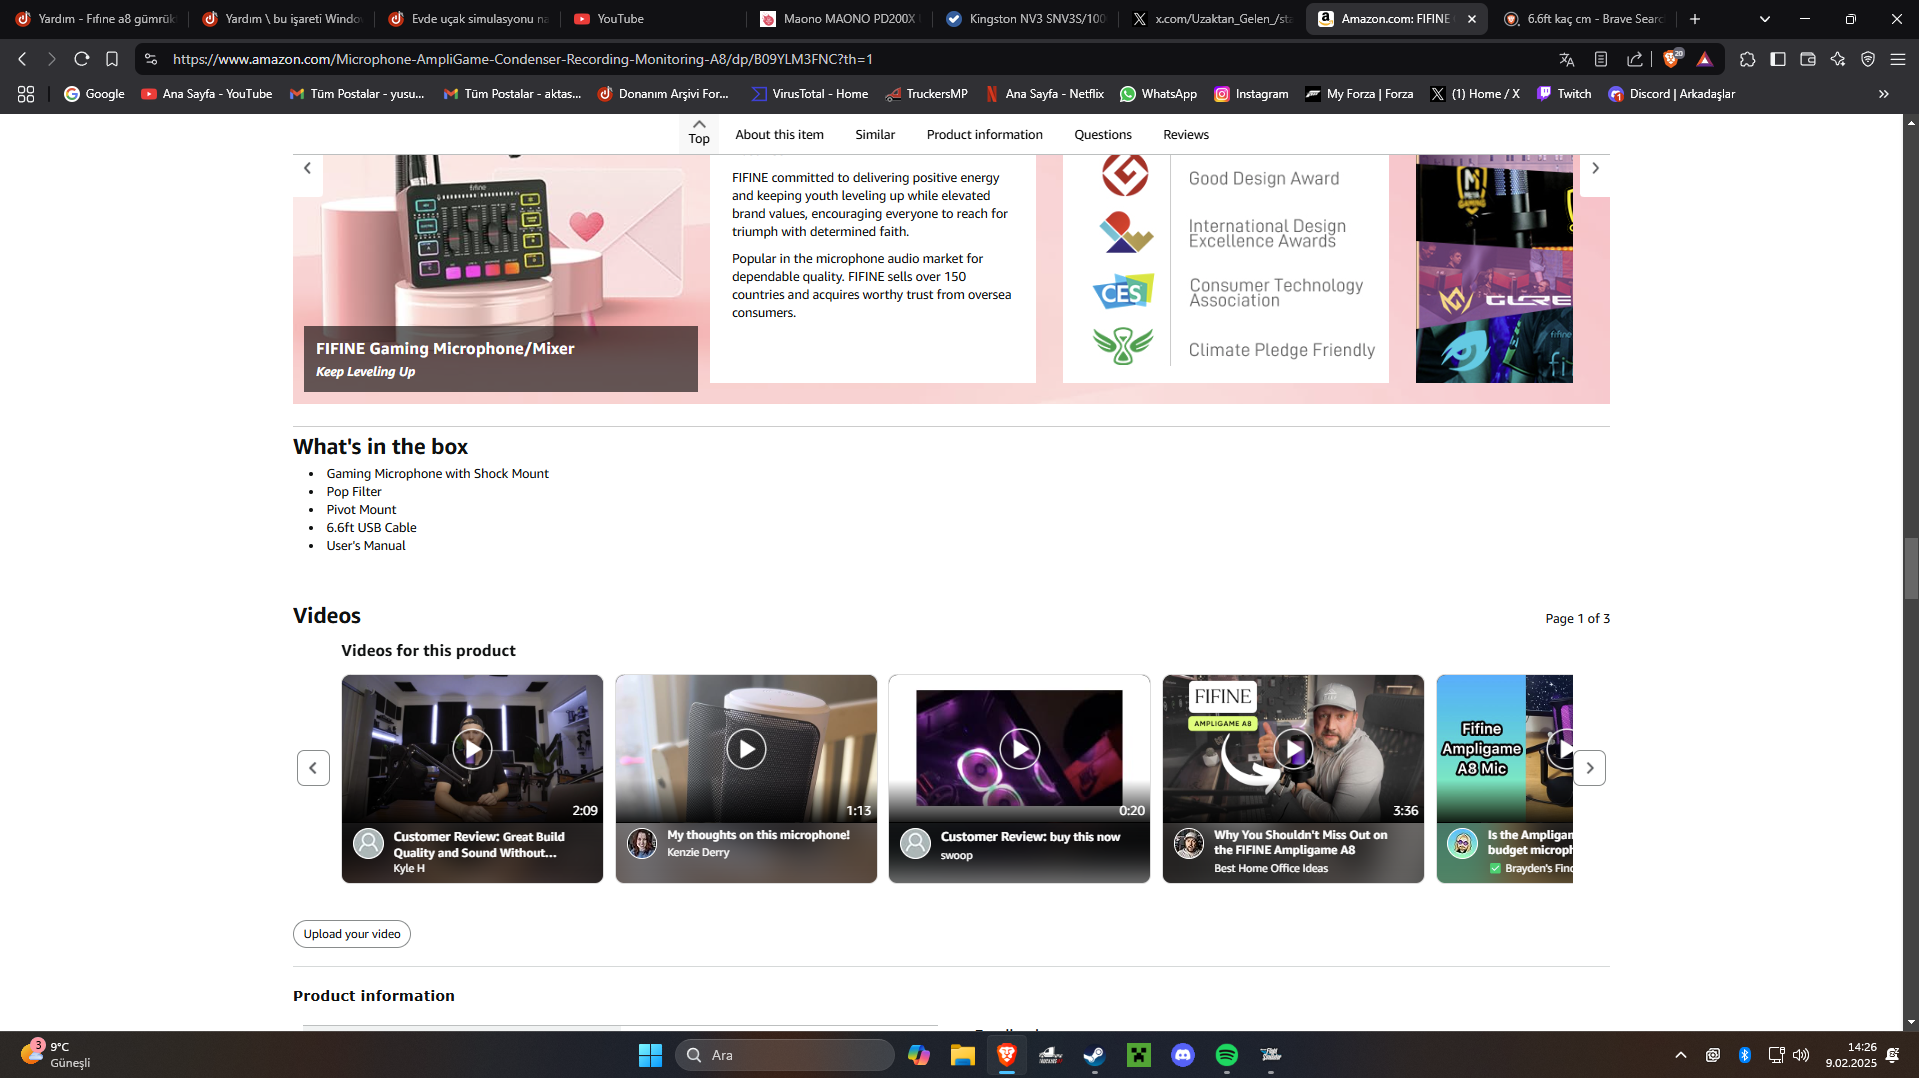Go to Questions section
This screenshot has height=1078, width=1919.
click(1103, 135)
